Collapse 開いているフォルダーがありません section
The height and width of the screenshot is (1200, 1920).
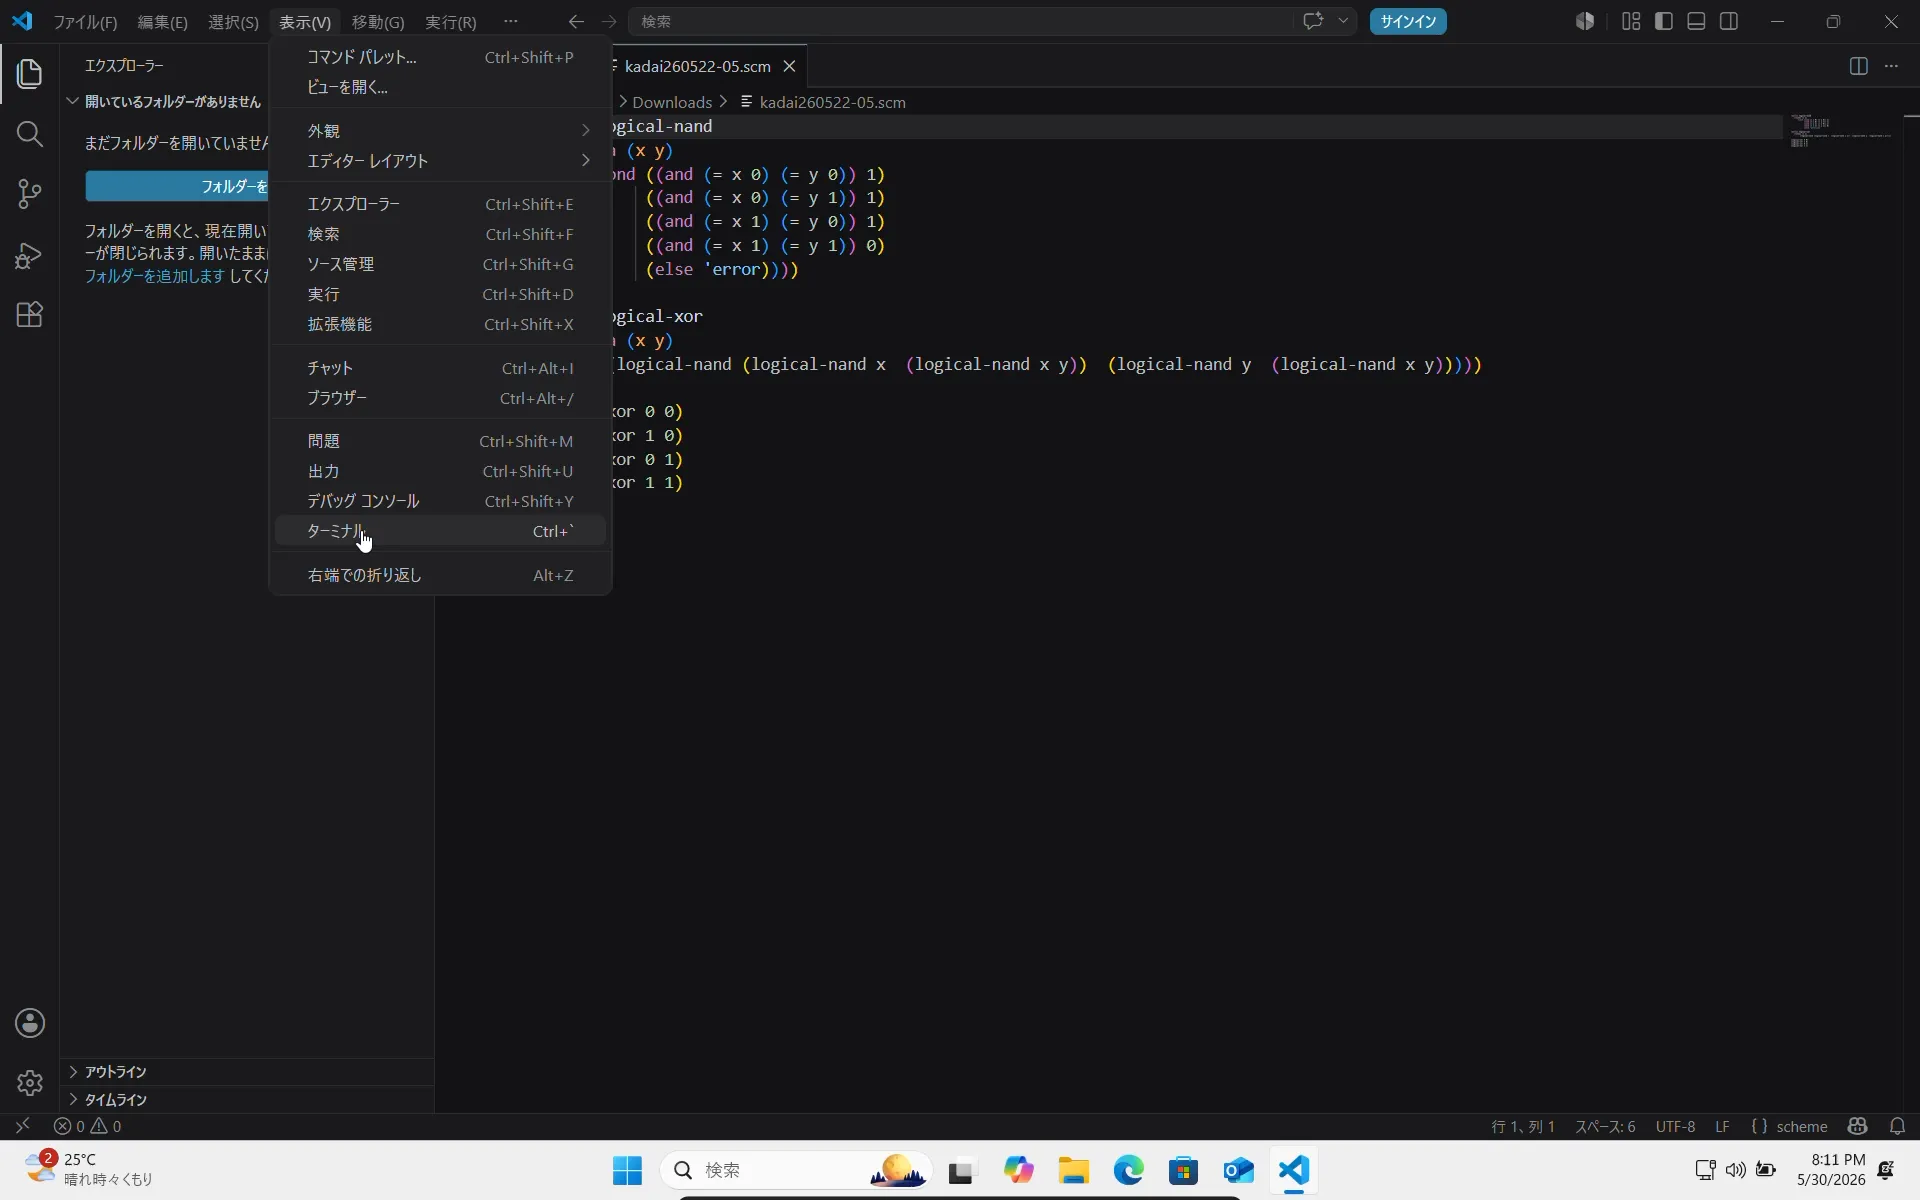click(x=165, y=101)
